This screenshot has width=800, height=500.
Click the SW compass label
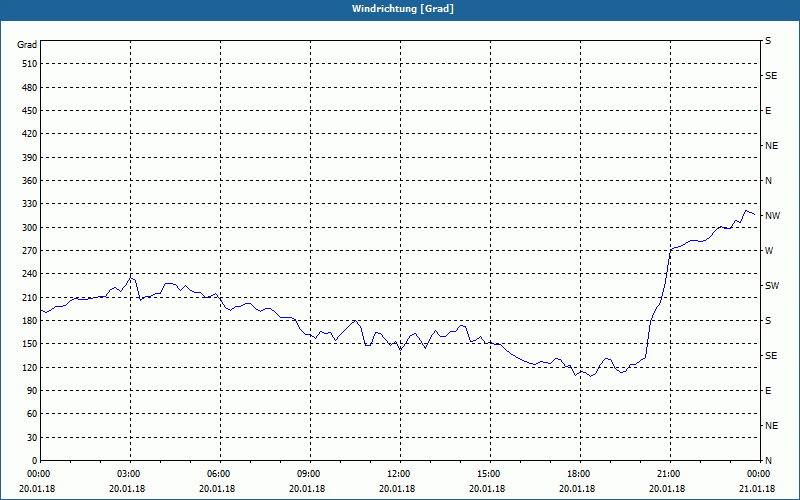(x=772, y=286)
